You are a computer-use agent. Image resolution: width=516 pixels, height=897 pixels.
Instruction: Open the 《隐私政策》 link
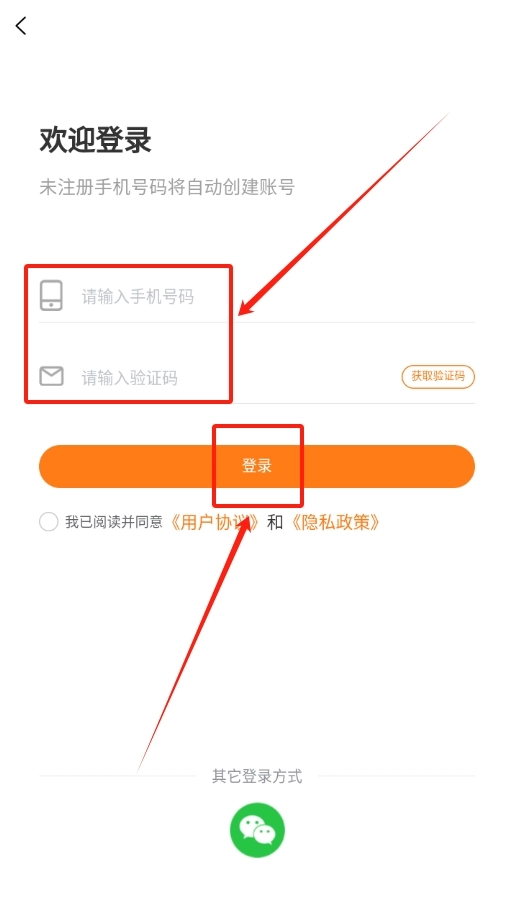[335, 522]
